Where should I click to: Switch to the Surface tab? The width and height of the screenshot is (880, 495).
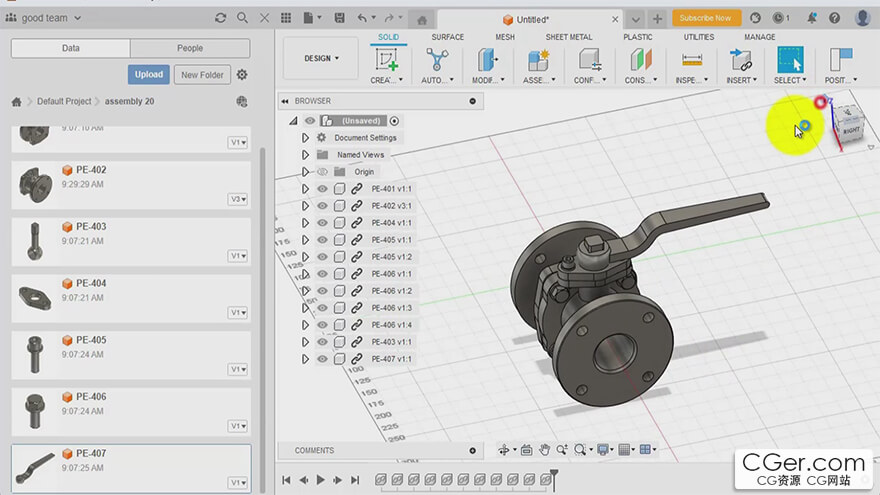point(447,37)
